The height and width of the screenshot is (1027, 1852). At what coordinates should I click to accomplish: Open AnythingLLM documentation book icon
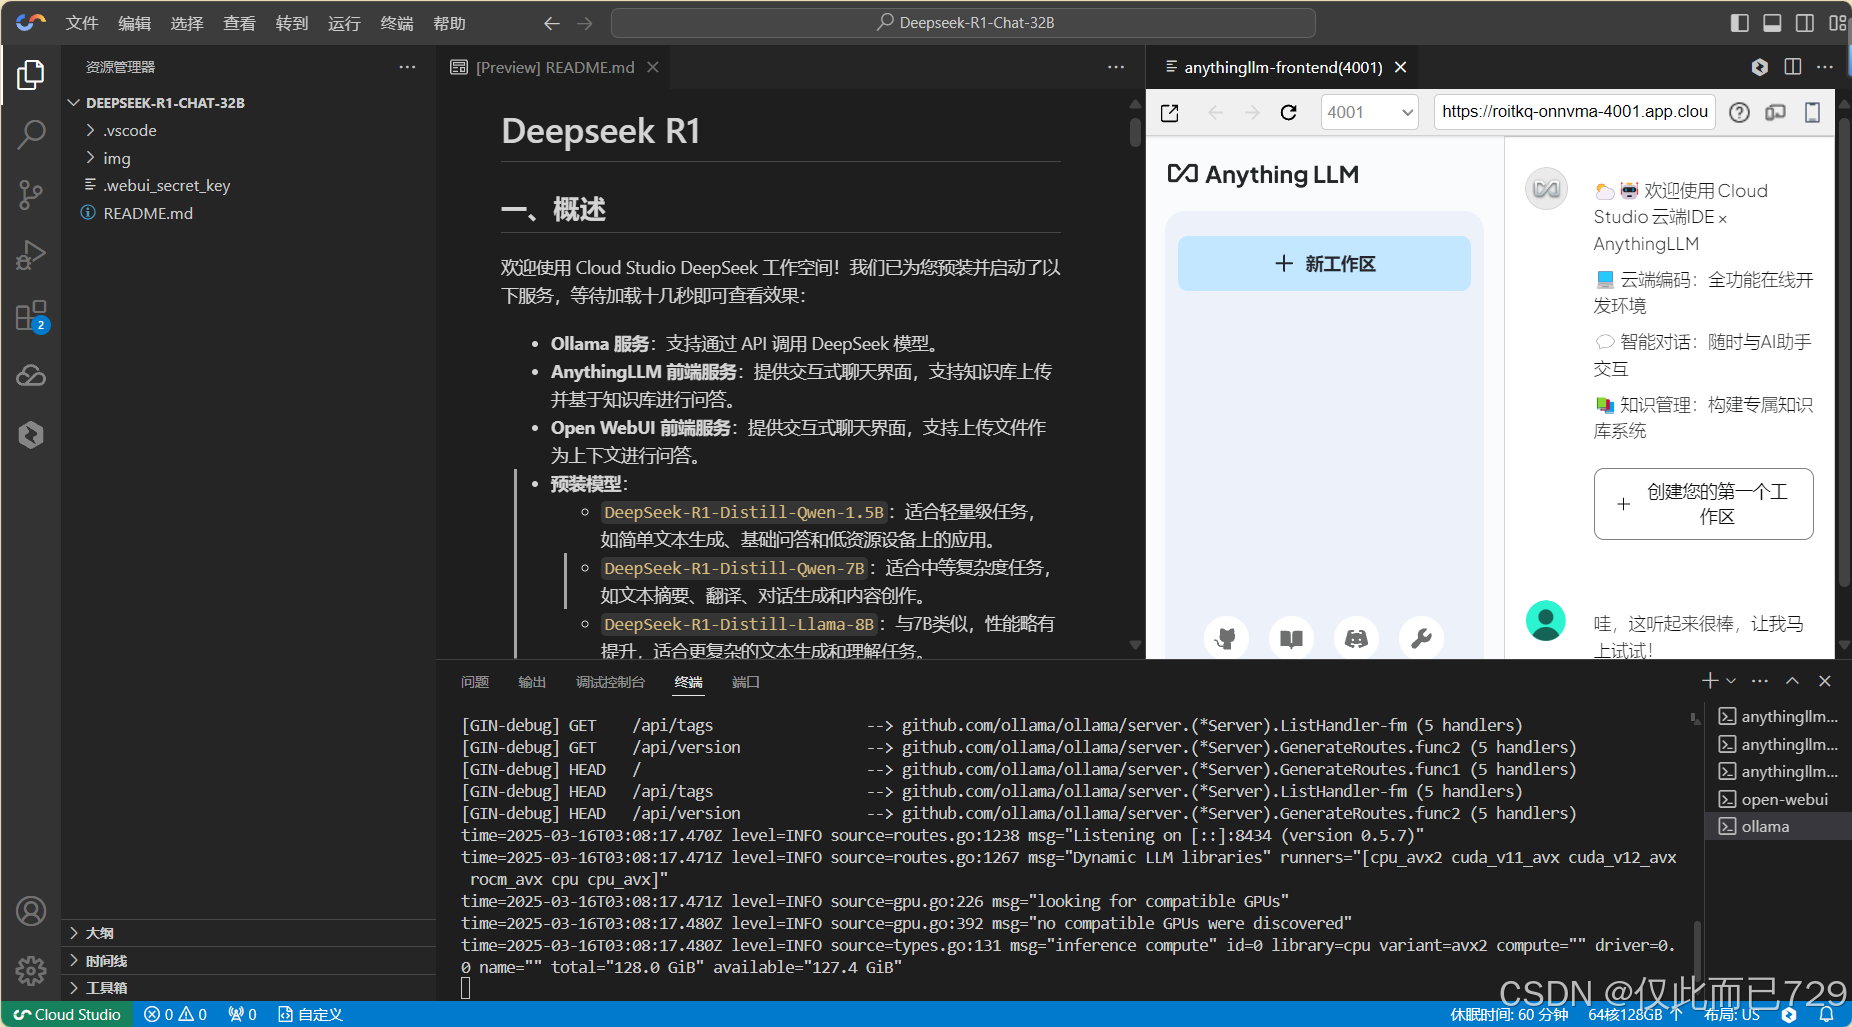click(x=1291, y=638)
